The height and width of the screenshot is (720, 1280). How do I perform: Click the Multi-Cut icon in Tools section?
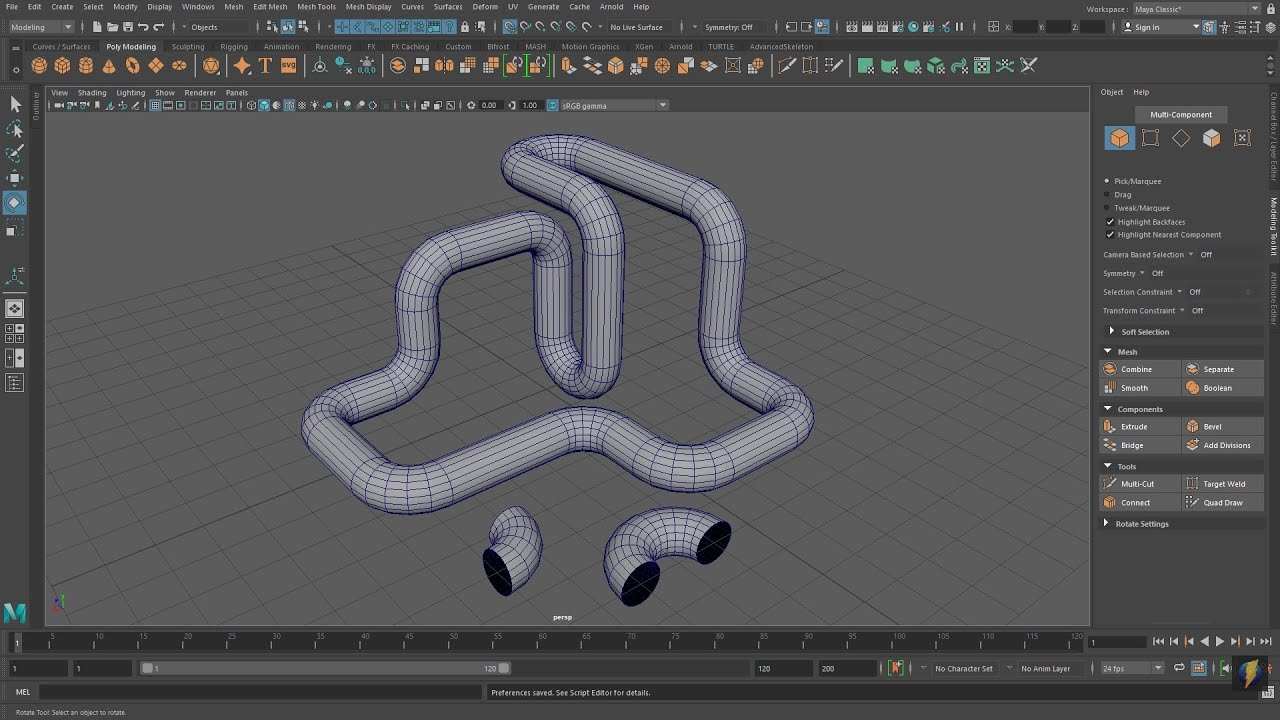1110,484
